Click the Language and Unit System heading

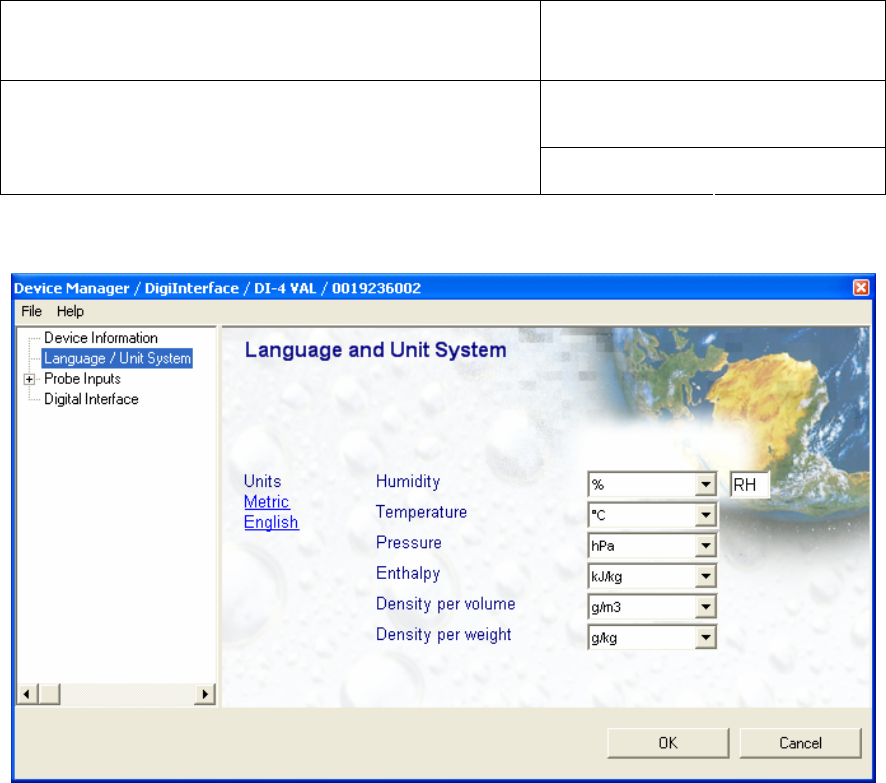375,350
